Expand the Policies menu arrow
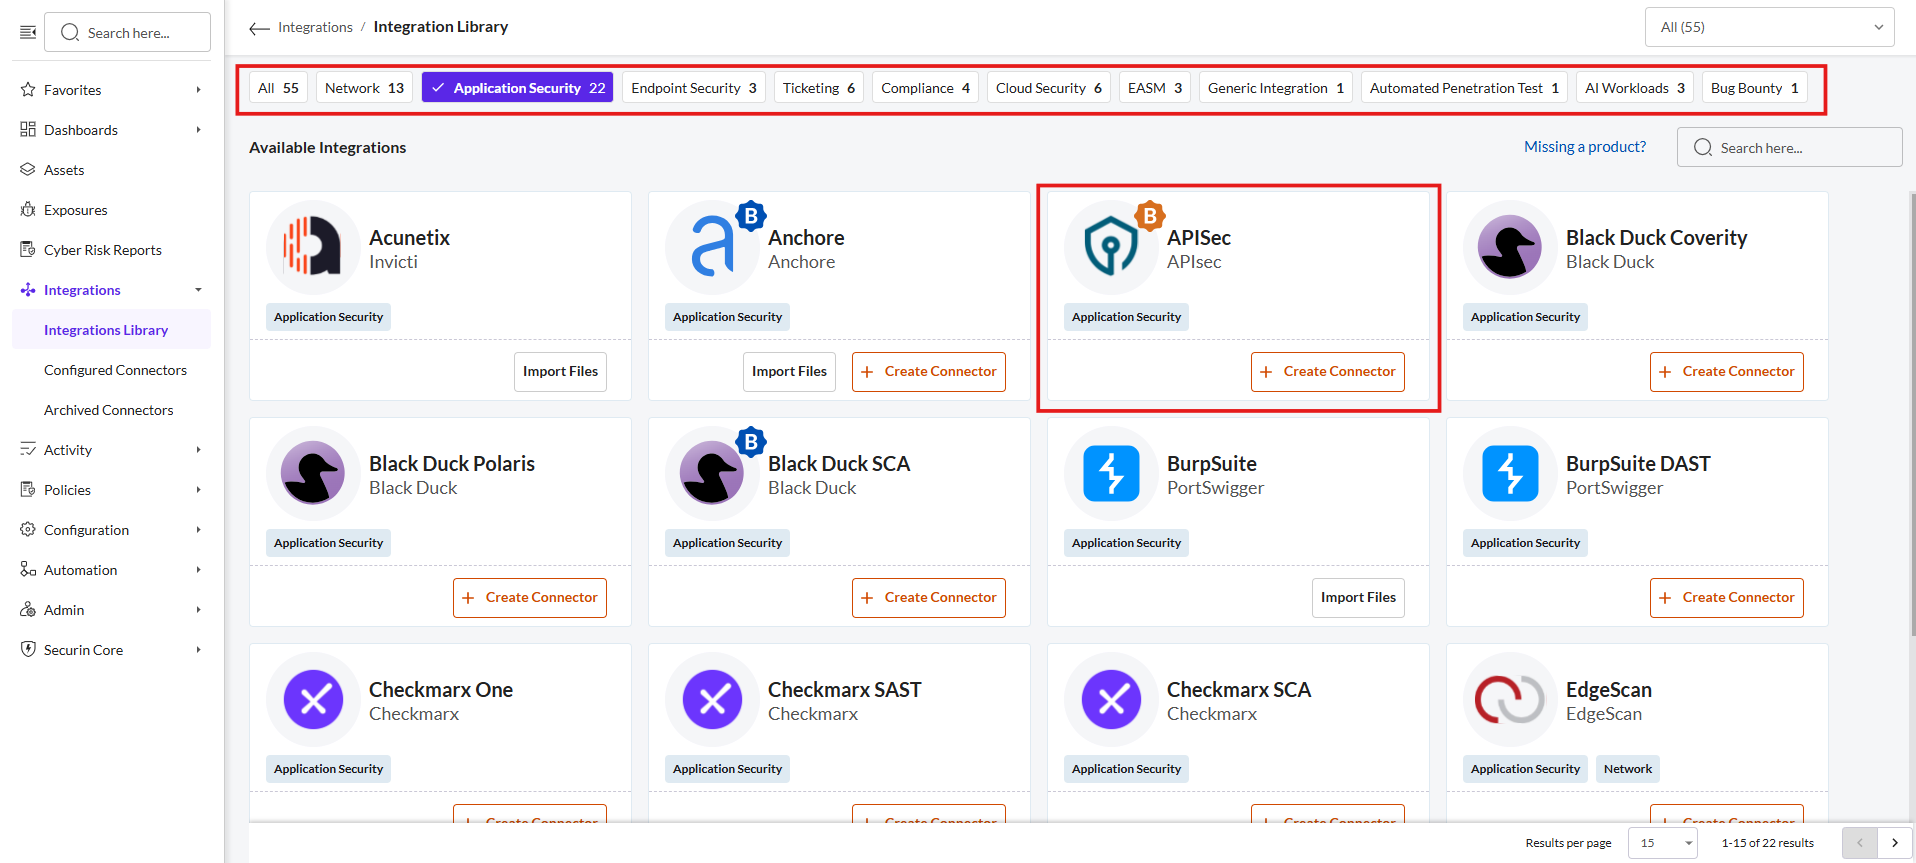The height and width of the screenshot is (863, 1916). (x=198, y=490)
